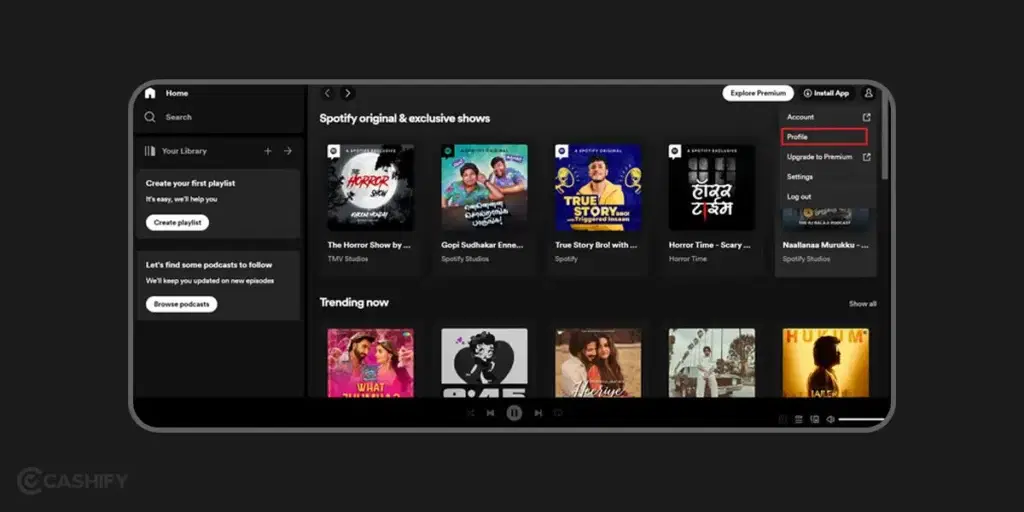Image resolution: width=1024 pixels, height=512 pixels.
Task: Collapse Your Library panel icon
Action: pyautogui.click(x=150, y=151)
